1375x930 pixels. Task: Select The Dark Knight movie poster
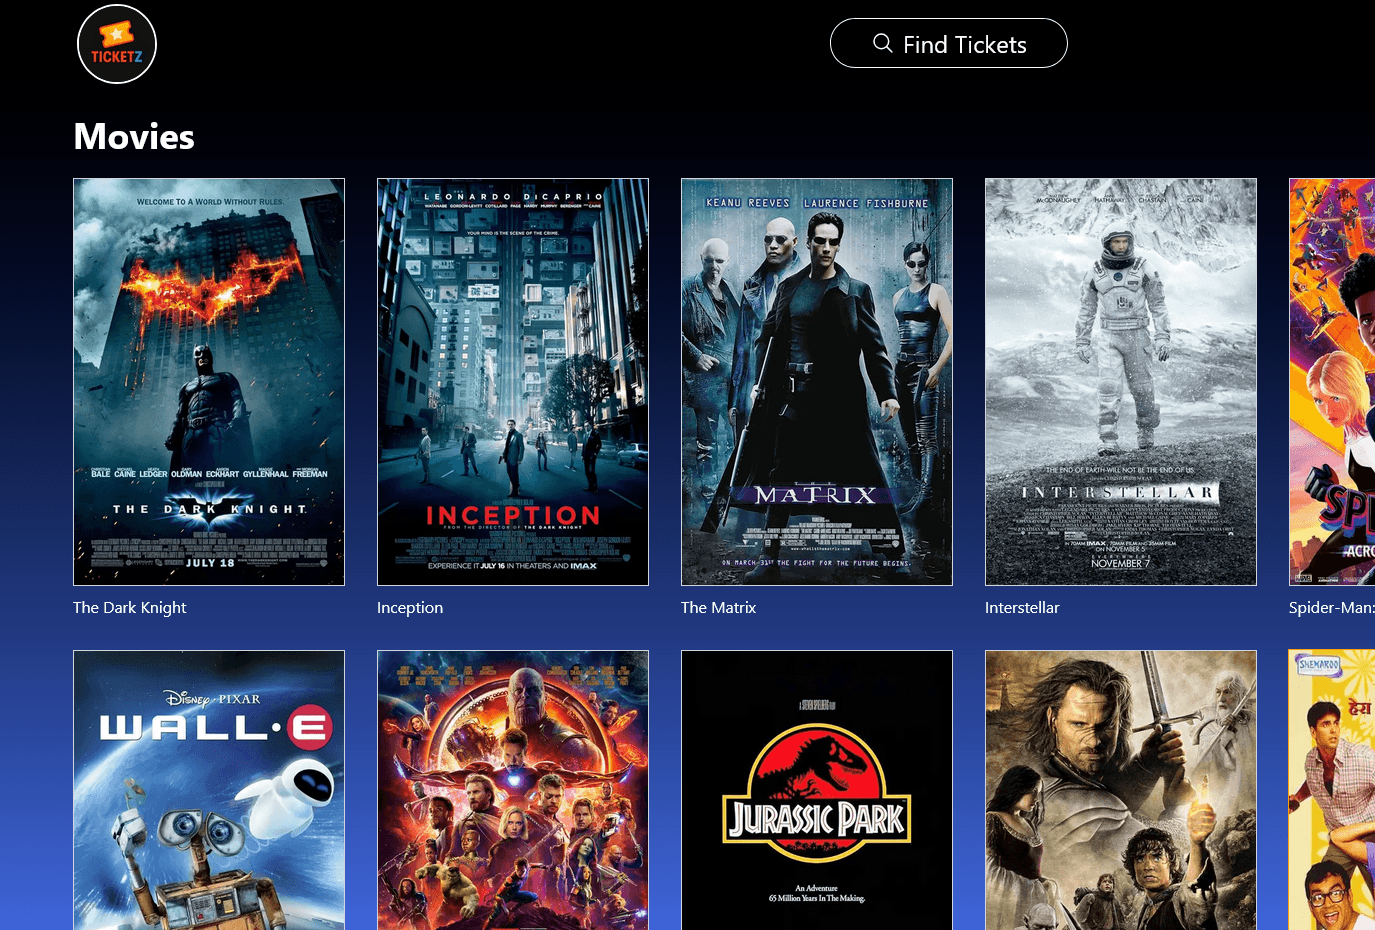click(x=209, y=382)
